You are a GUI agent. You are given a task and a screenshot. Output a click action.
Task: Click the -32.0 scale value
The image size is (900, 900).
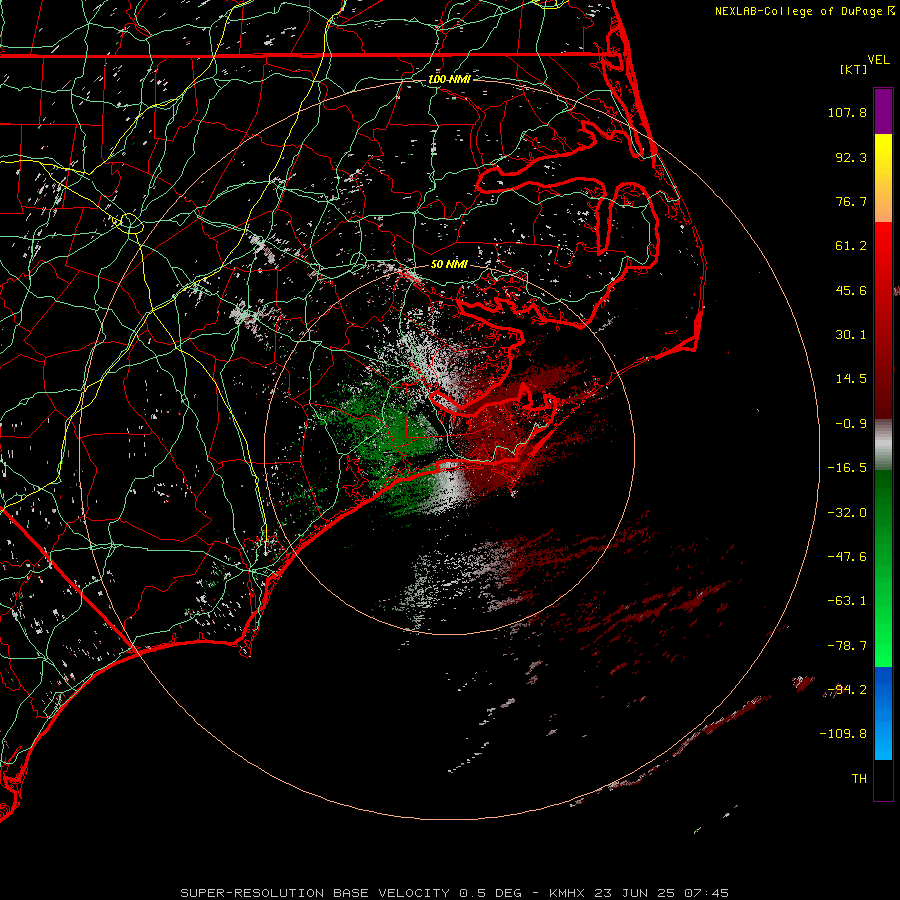[847, 513]
